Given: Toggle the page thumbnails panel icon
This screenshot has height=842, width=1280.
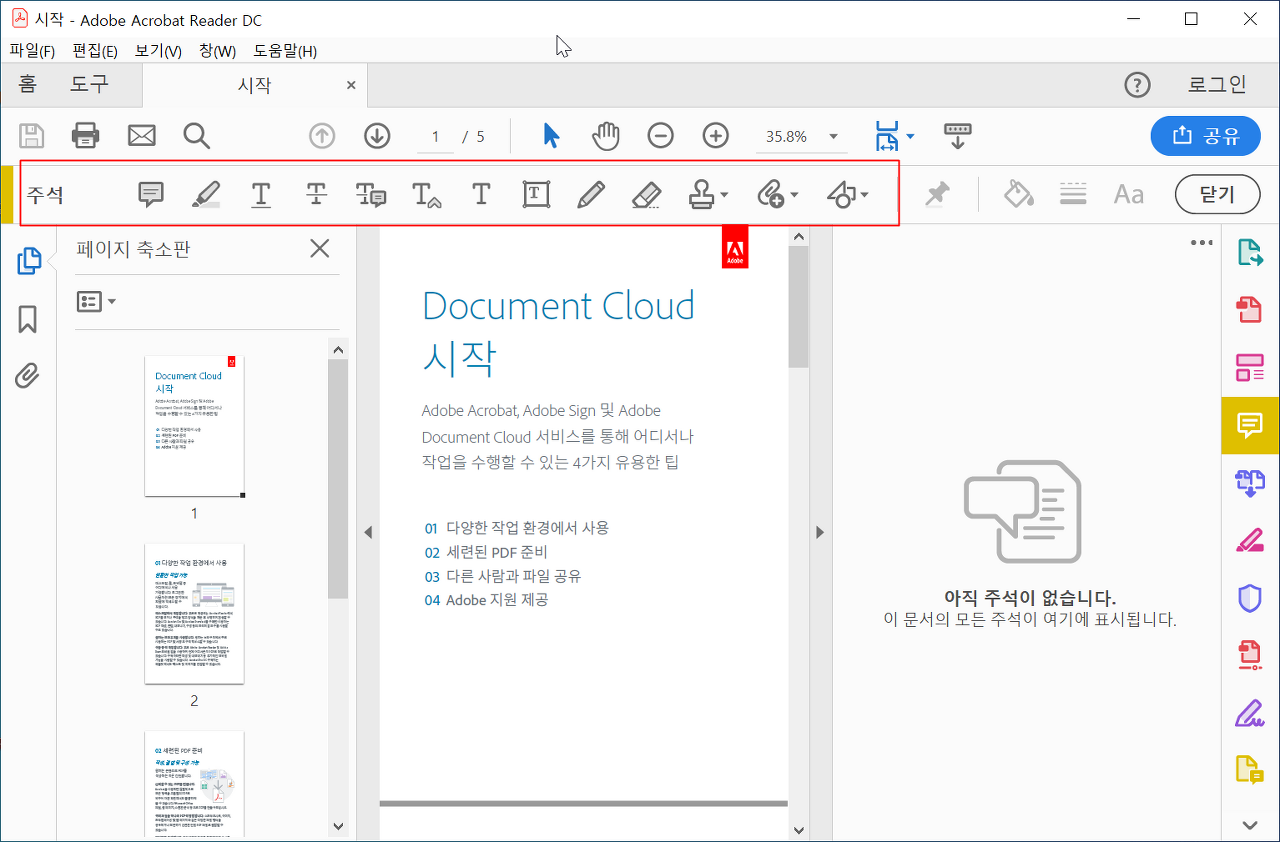Looking at the screenshot, I should 28,261.
